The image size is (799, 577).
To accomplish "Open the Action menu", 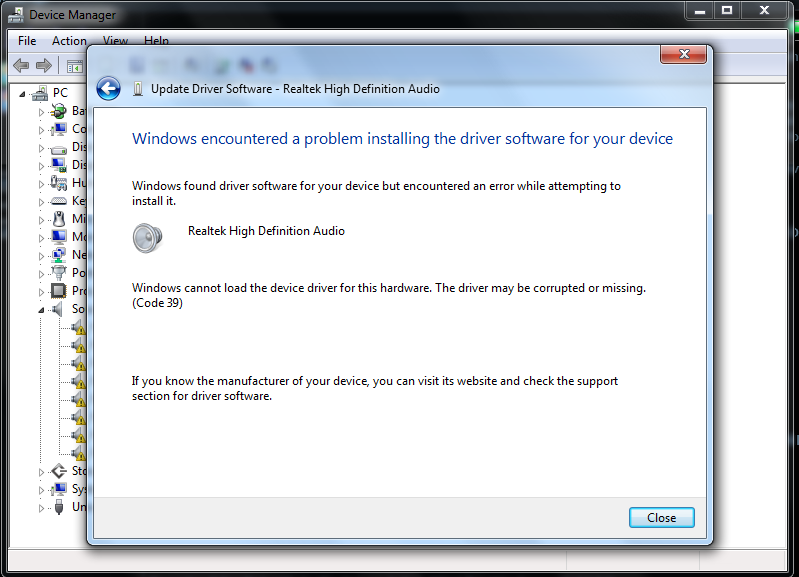I will pos(69,41).
